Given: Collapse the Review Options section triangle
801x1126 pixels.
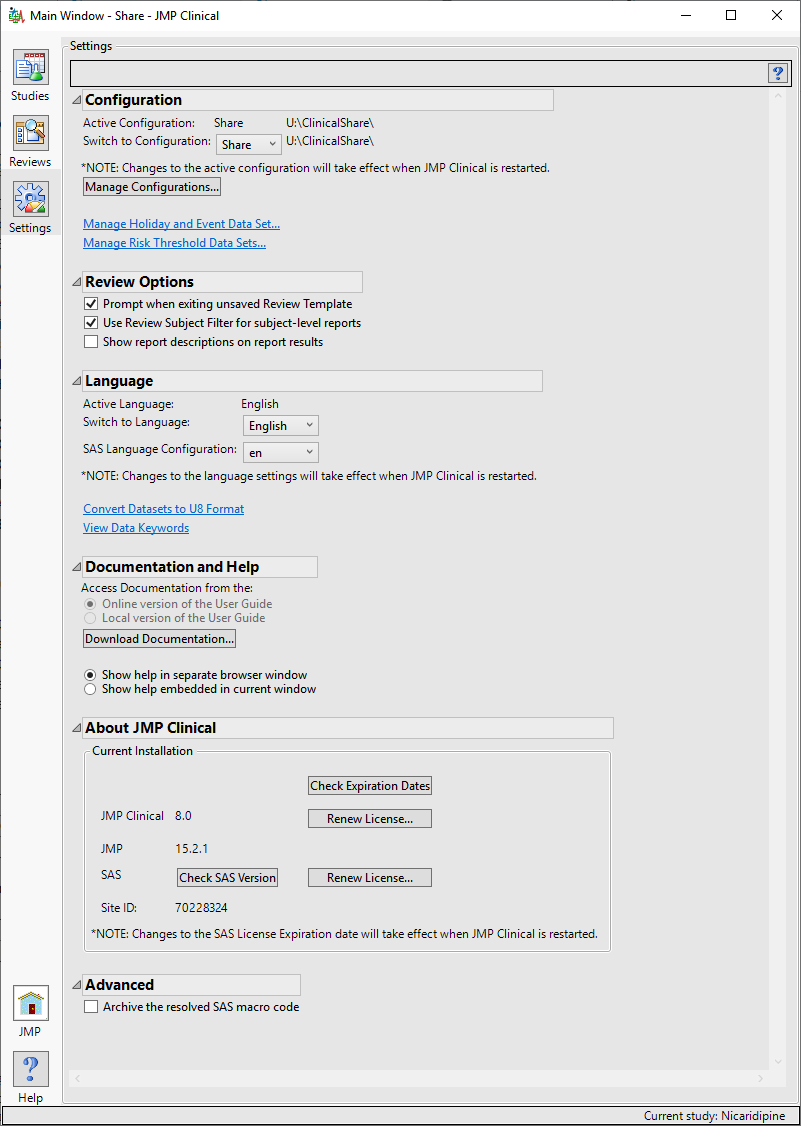Looking at the screenshot, I should (x=77, y=282).
